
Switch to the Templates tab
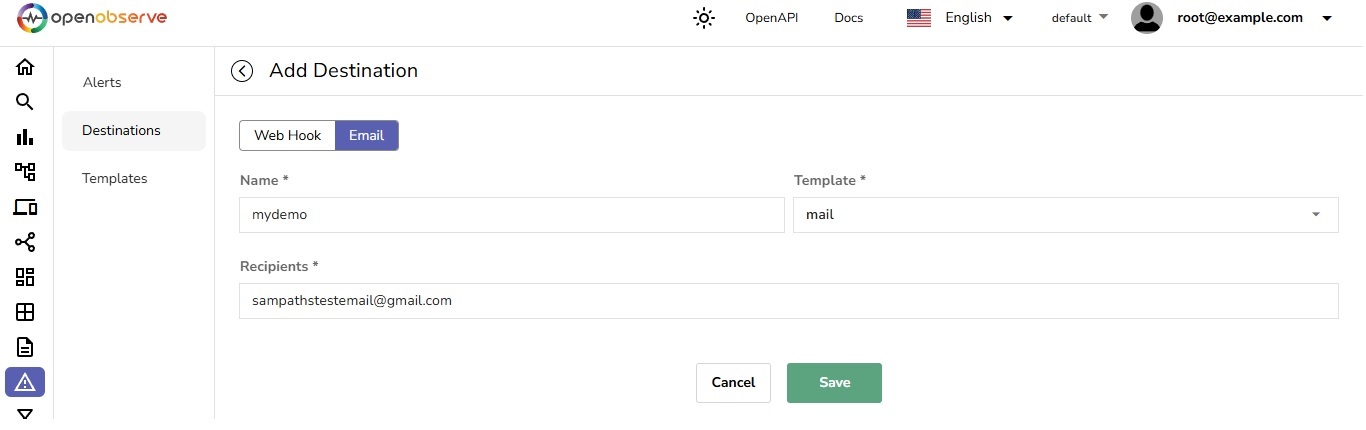115,179
